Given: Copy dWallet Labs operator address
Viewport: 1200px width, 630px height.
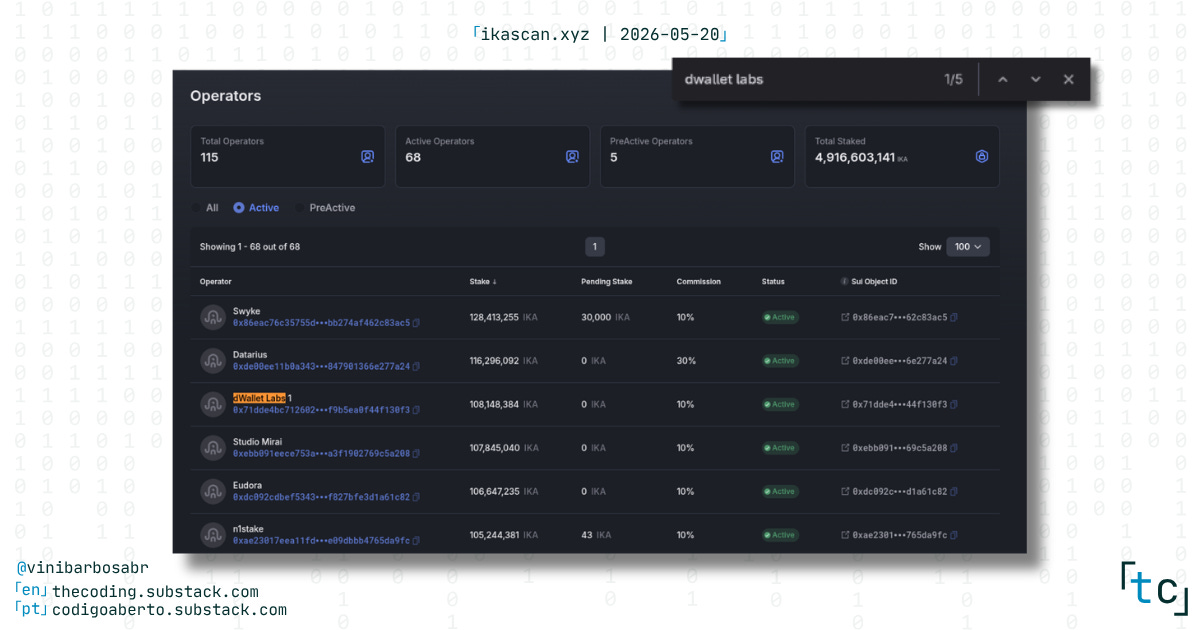Looking at the screenshot, I should 416,410.
